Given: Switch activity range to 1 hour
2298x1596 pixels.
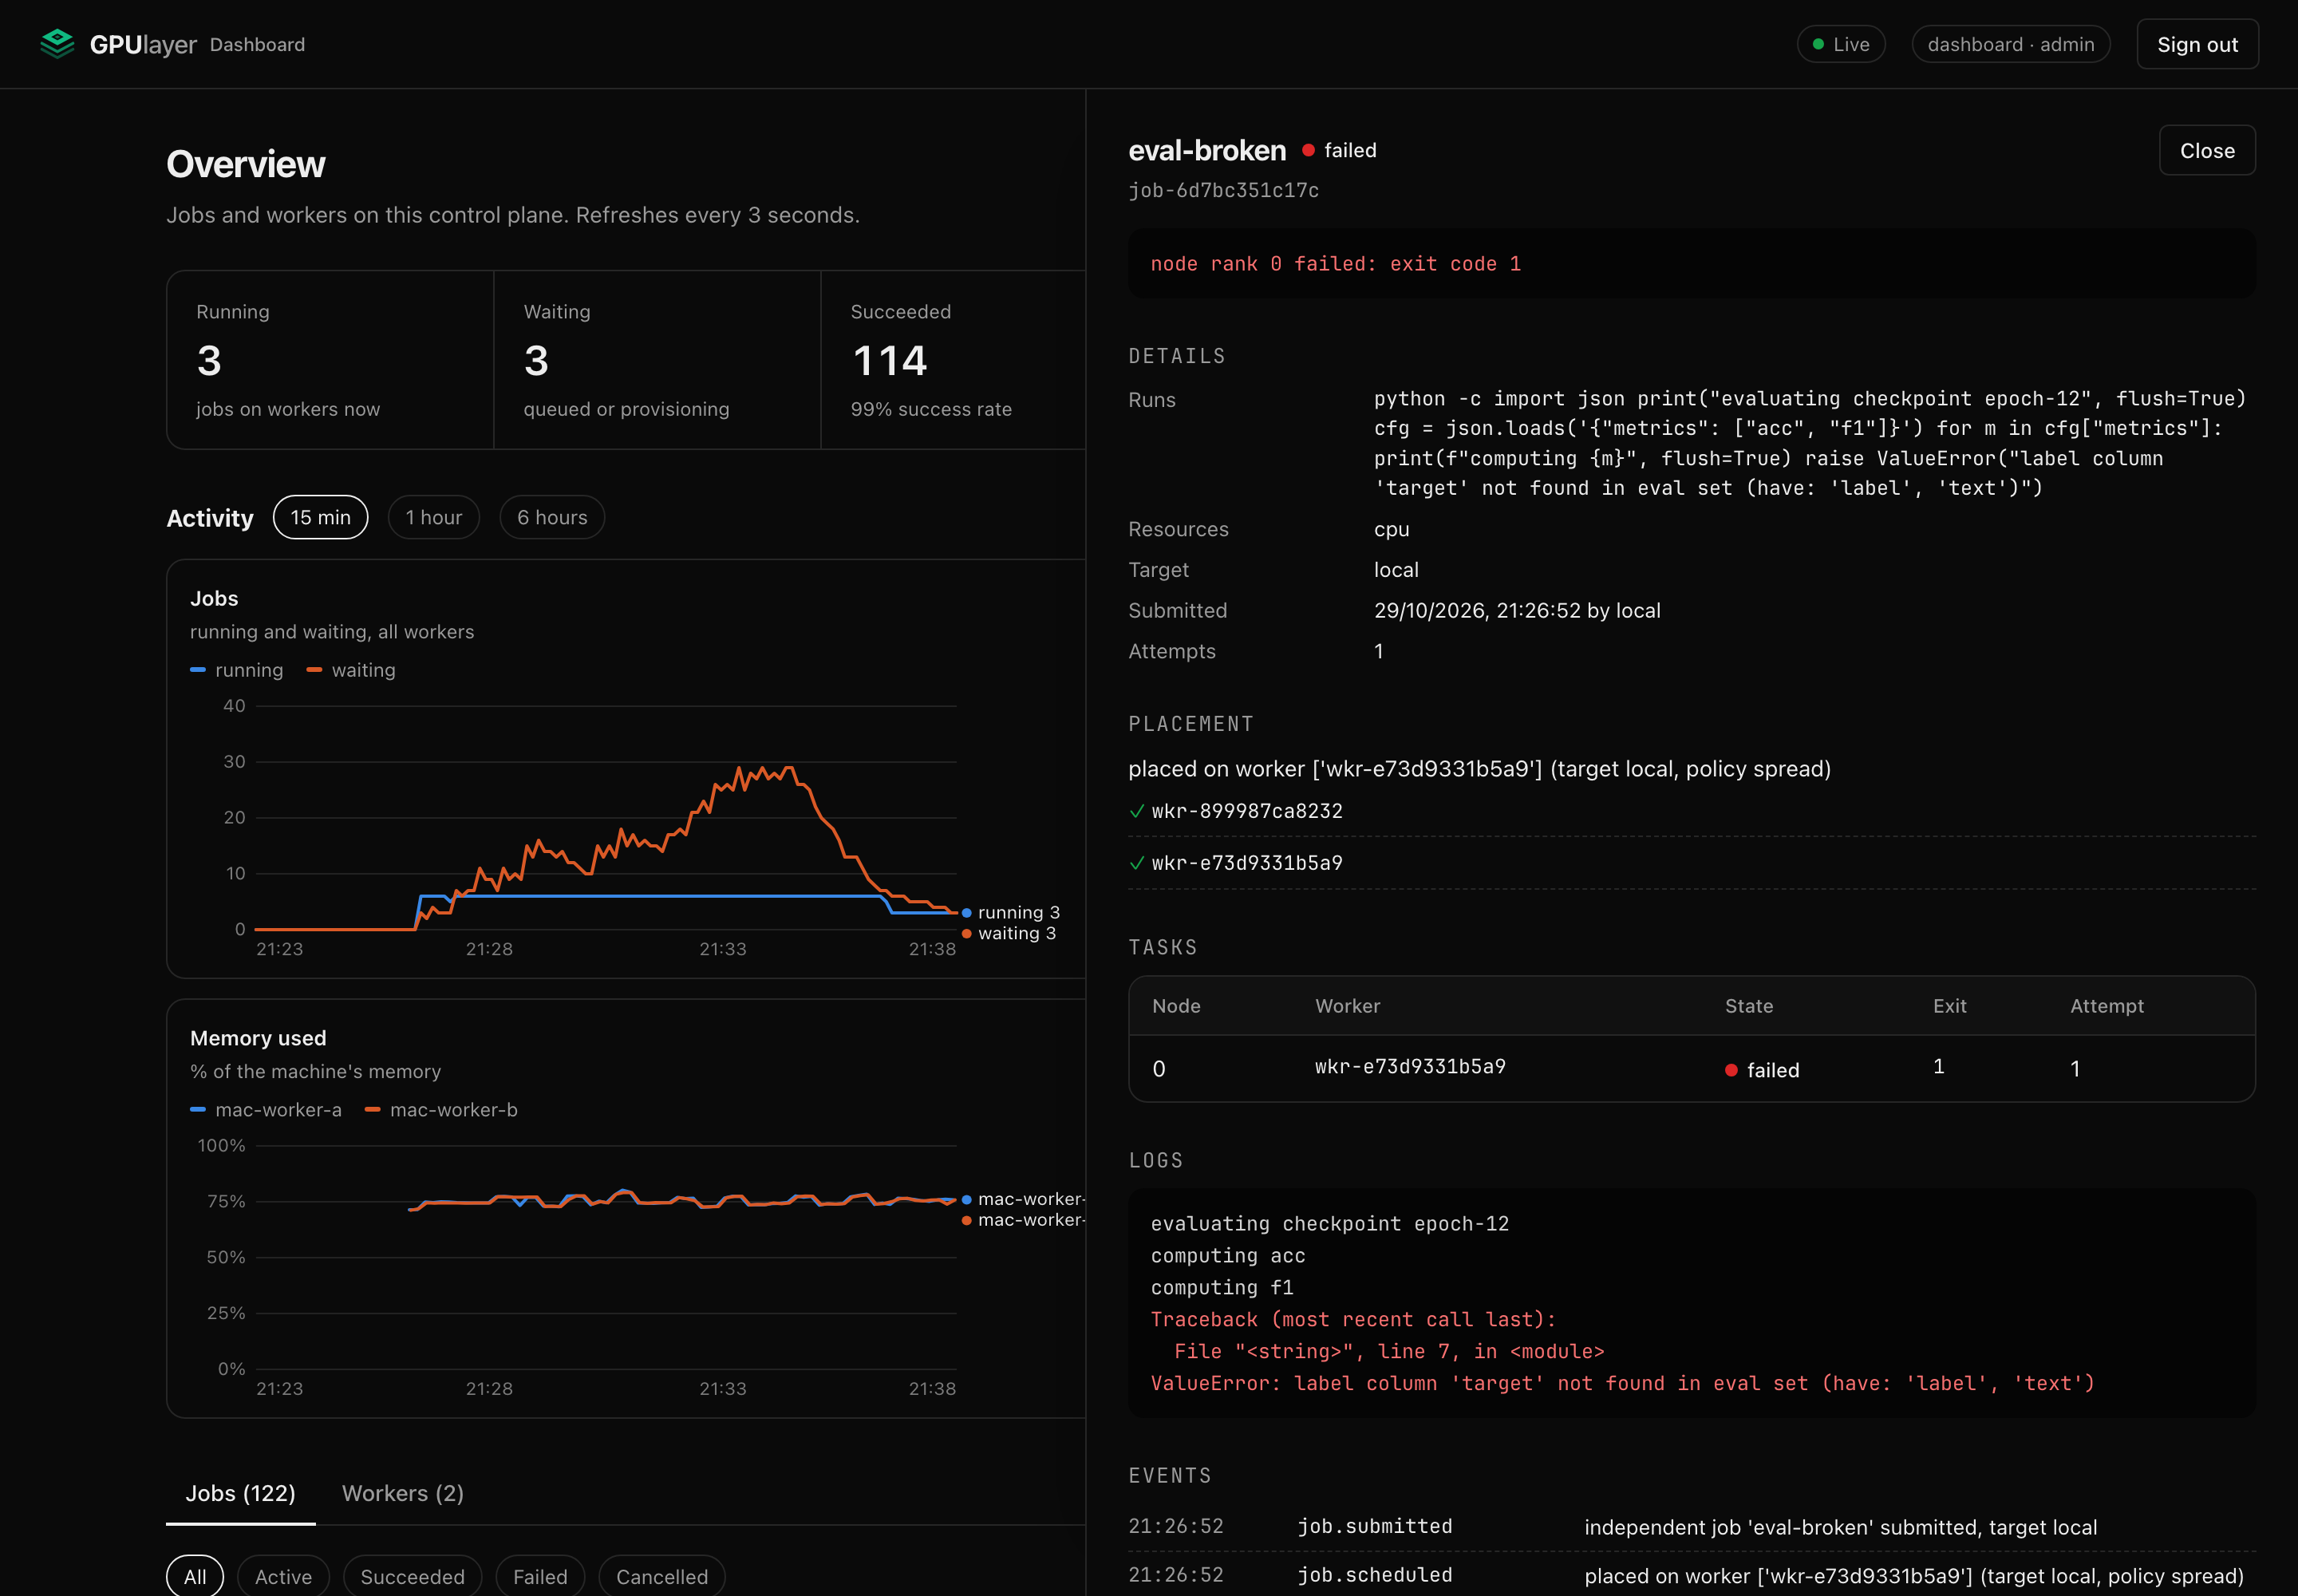Looking at the screenshot, I should 433,517.
